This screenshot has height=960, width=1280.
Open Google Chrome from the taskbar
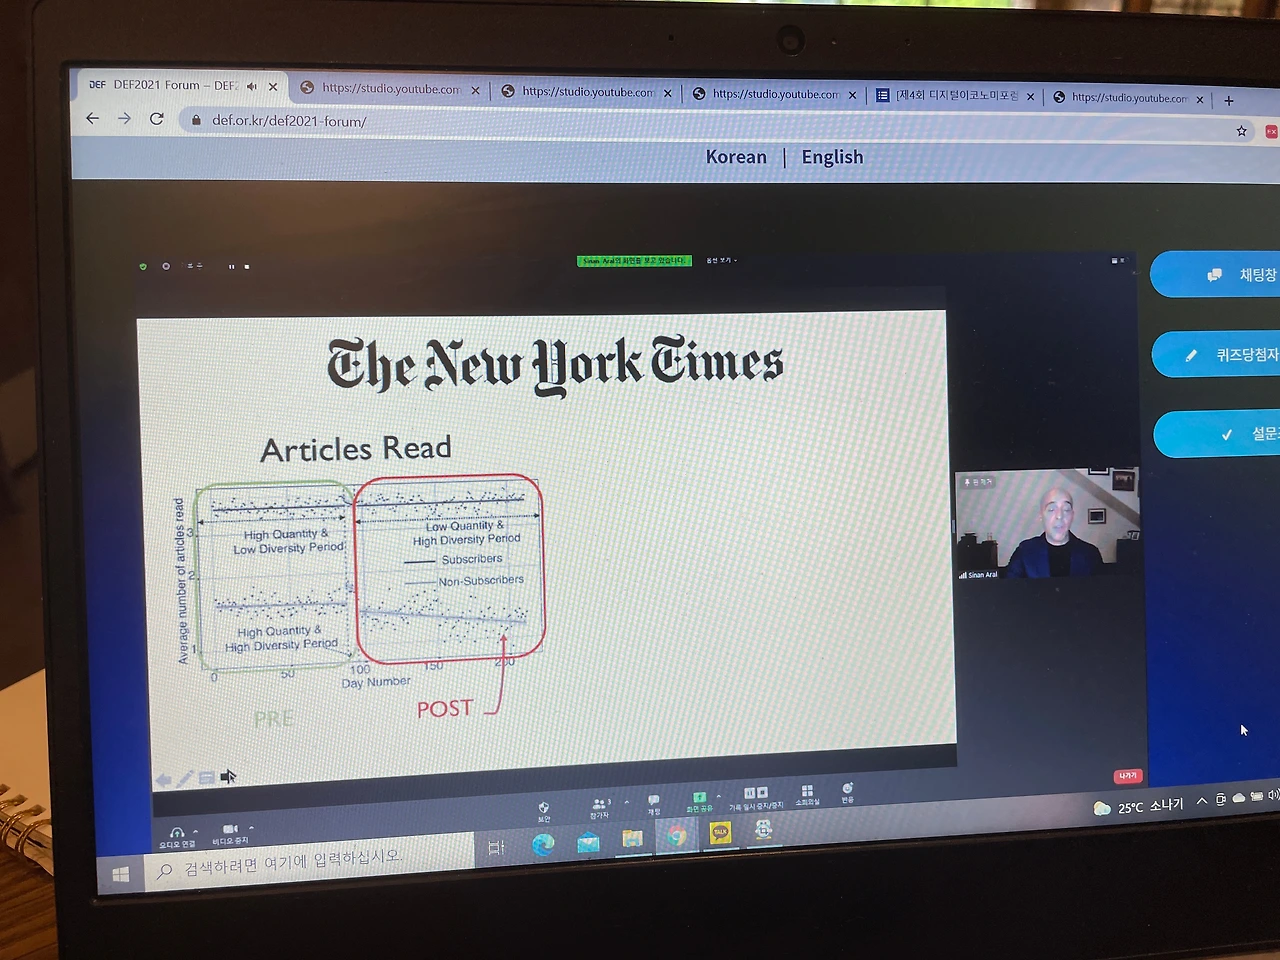click(x=677, y=836)
